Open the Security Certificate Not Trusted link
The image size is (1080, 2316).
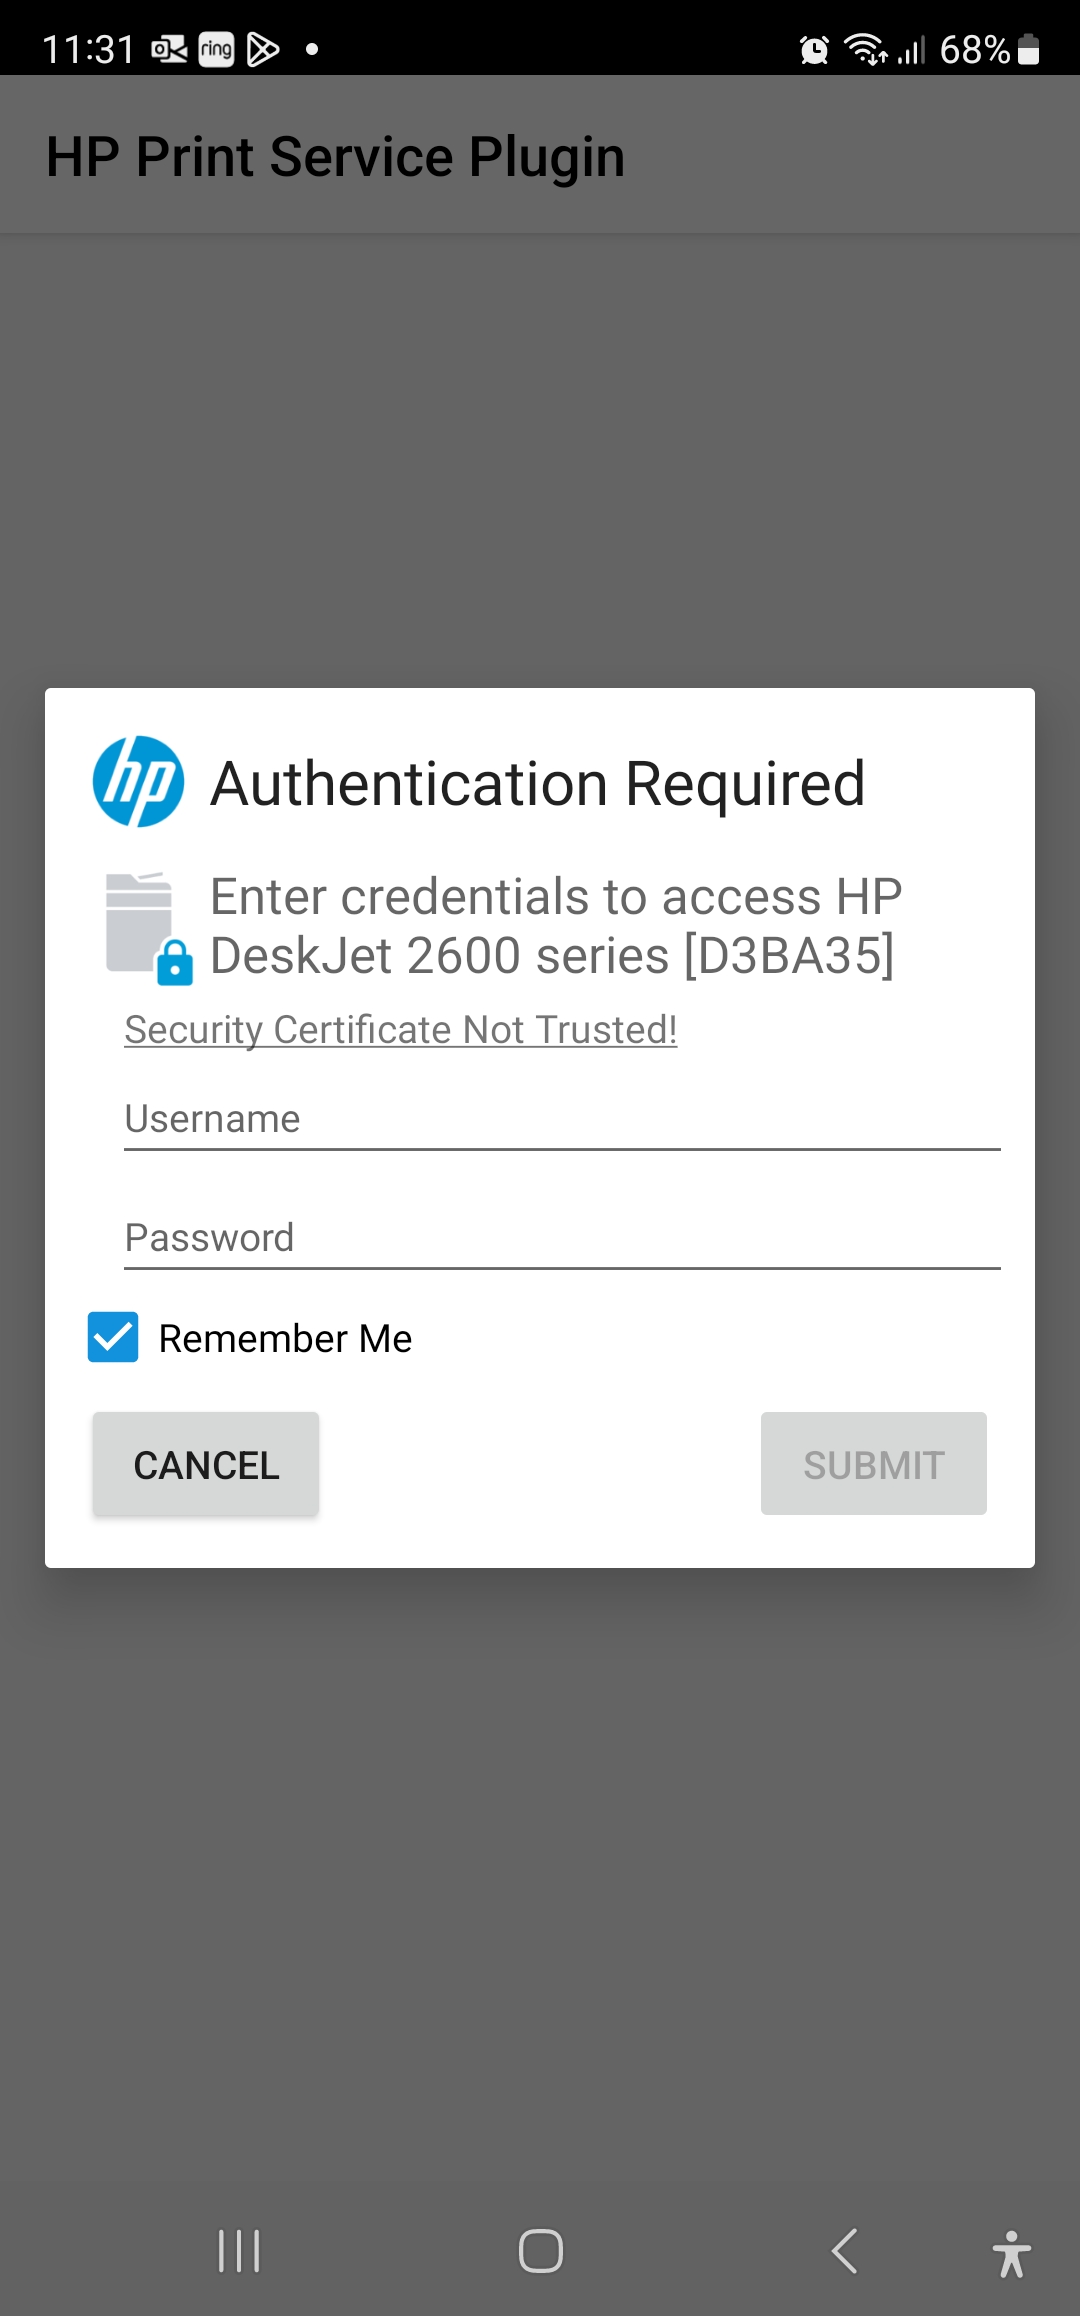400,1030
